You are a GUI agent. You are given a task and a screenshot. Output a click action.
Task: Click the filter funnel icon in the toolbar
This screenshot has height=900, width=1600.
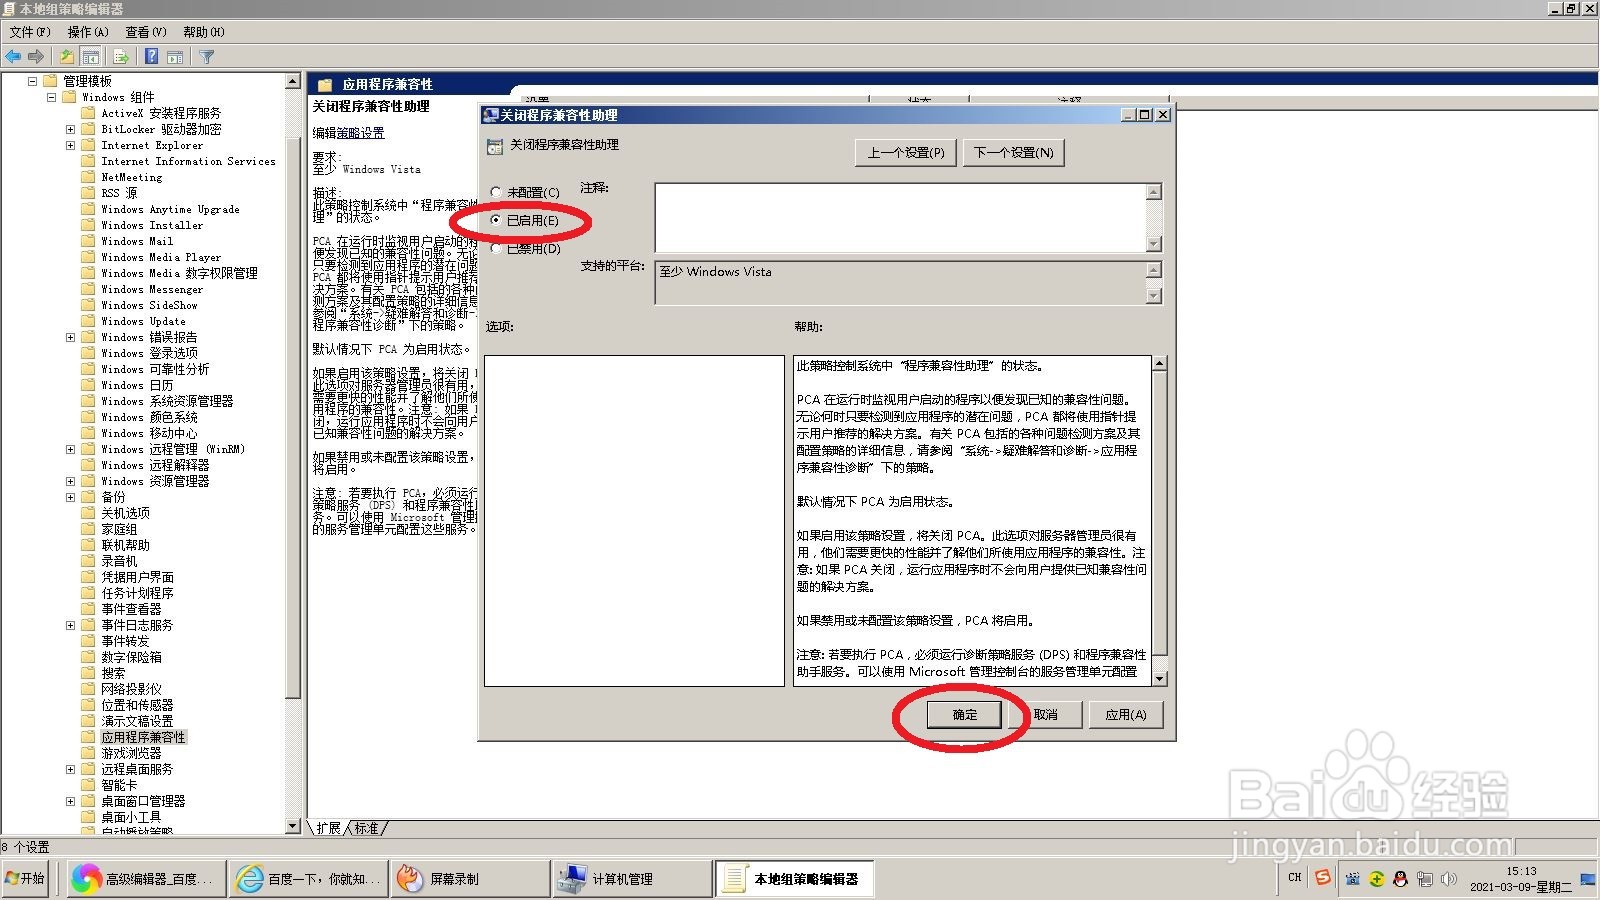[206, 56]
